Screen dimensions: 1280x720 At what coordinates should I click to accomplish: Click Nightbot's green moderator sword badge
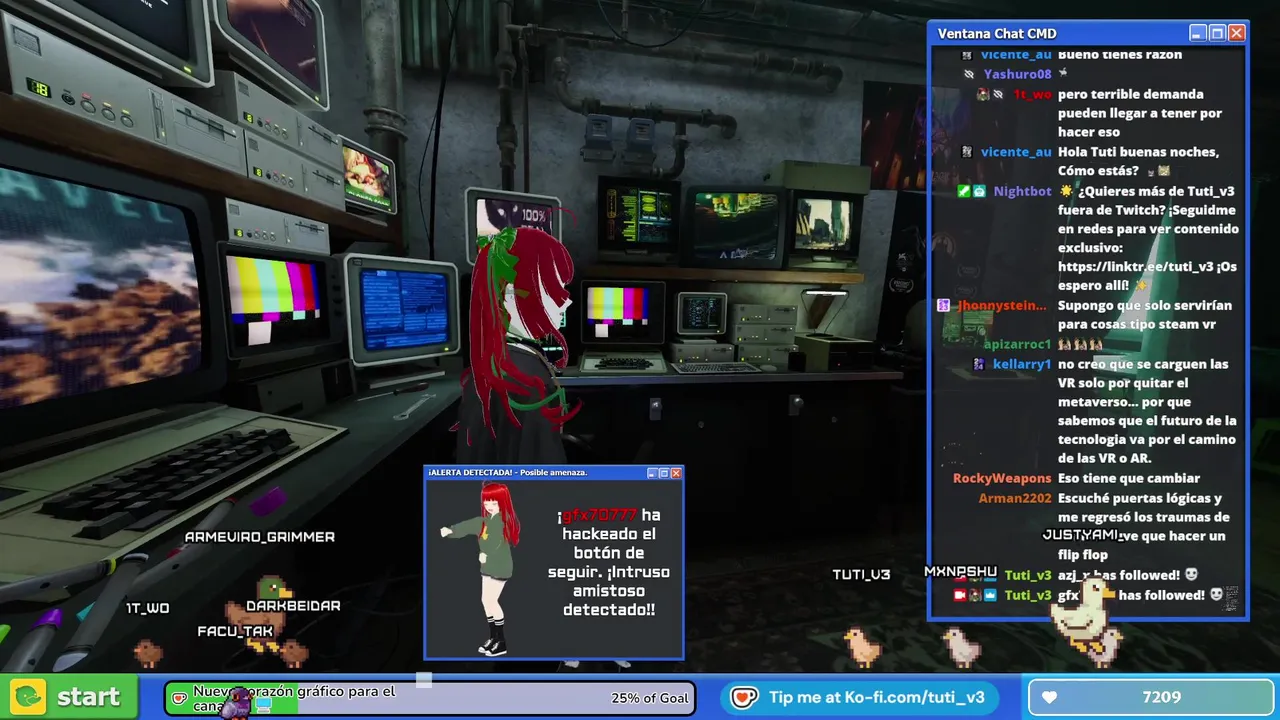[964, 191]
